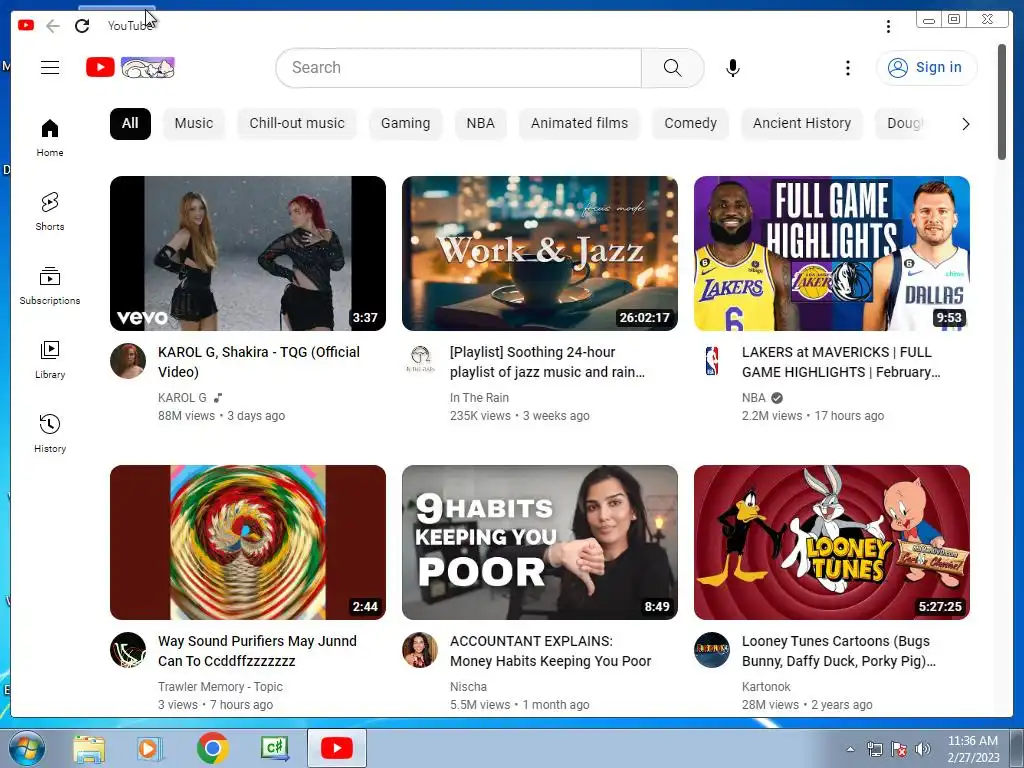This screenshot has height=768, width=1024.
Task: Select the Chill-out music chip
Action: [297, 123]
